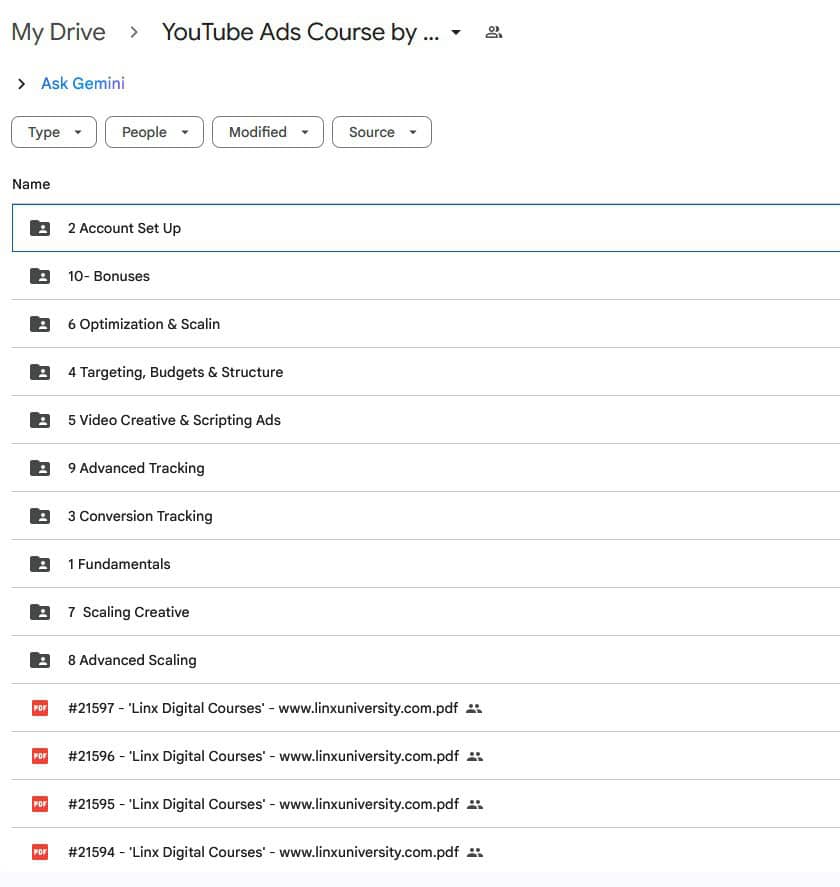Click the sharing icon next to the folder title
The image size is (840, 887).
493,31
